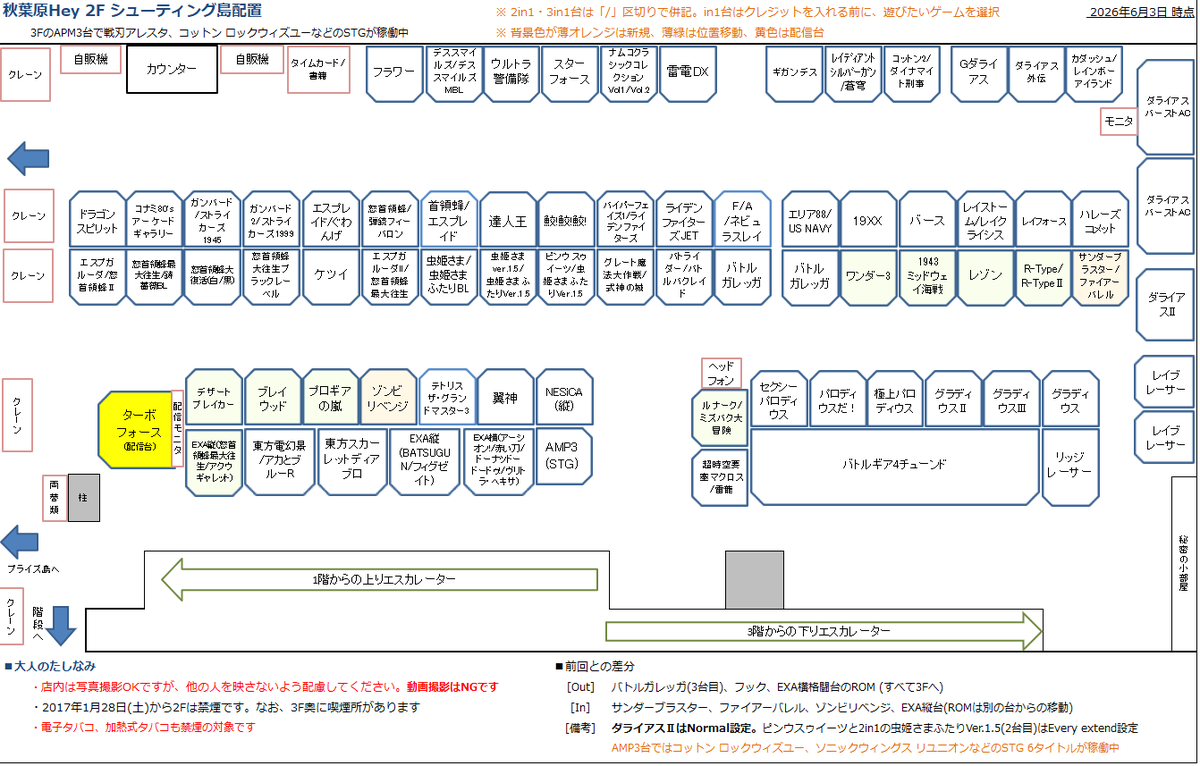
Task: Click the 鮫鮫鮫! cabinet
Action: pos(566,220)
